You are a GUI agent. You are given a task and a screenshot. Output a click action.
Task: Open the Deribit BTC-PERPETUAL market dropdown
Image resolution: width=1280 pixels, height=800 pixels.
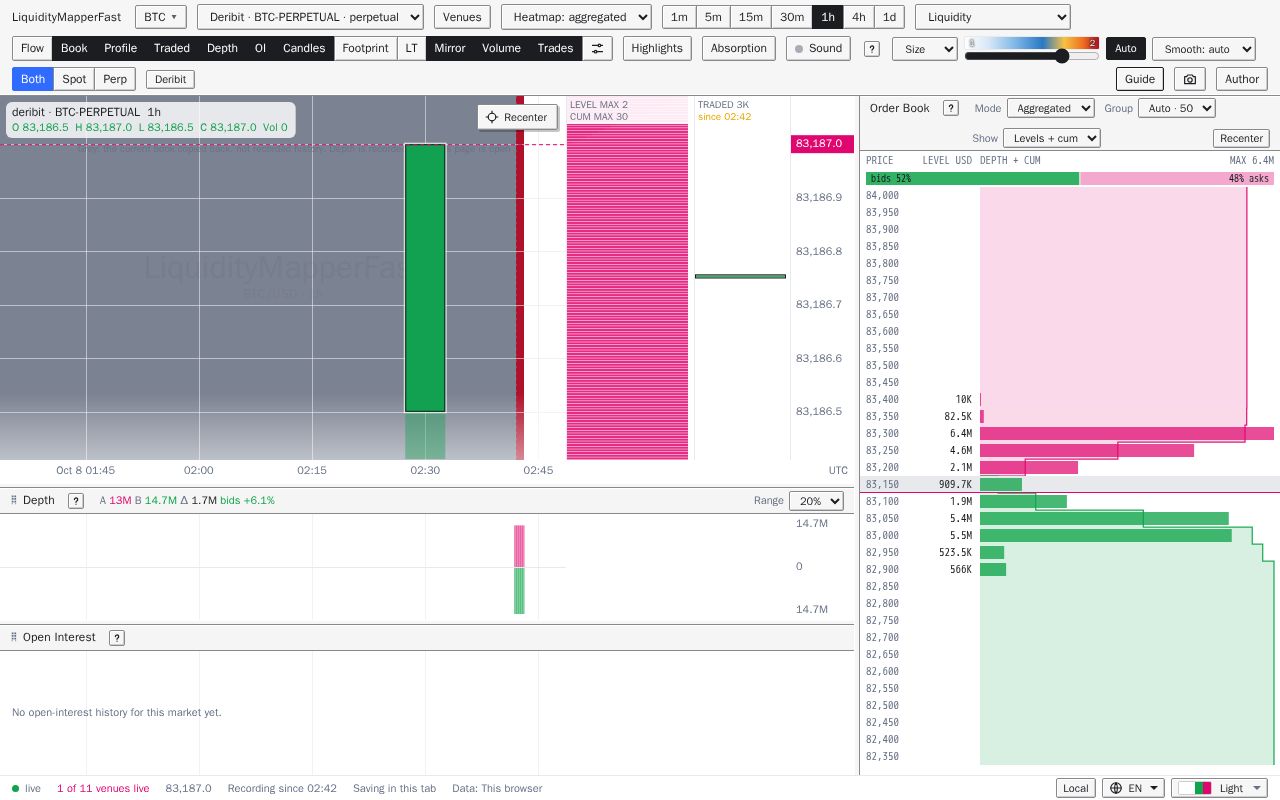(310, 17)
